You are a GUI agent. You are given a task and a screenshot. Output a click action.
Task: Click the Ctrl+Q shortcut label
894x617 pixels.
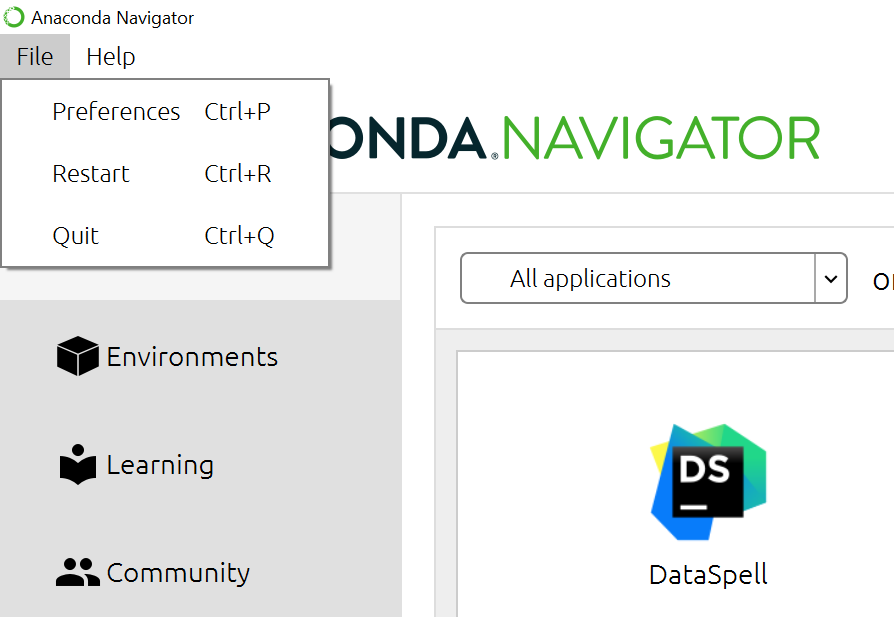point(239,236)
